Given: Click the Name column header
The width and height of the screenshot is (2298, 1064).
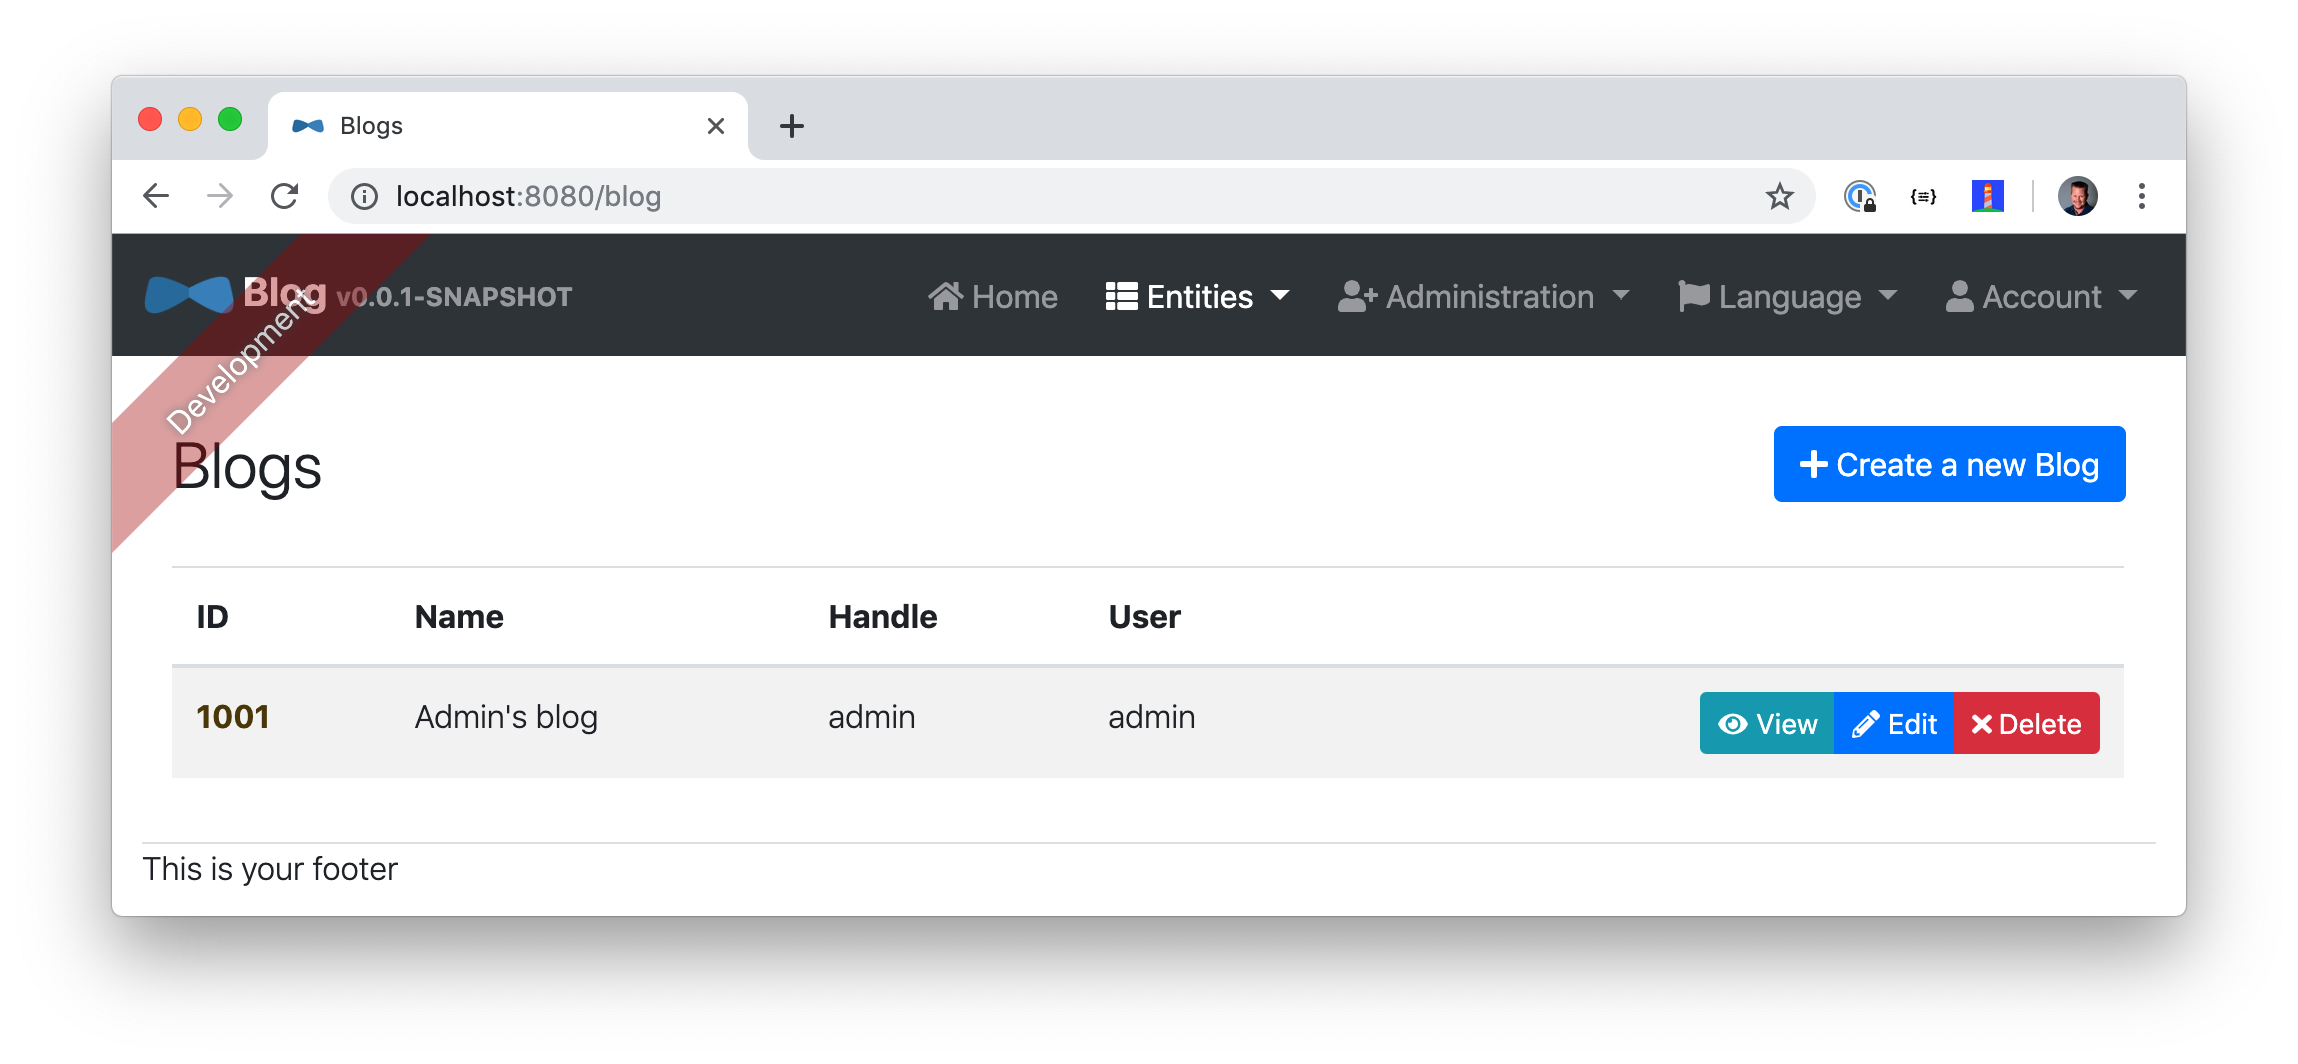Looking at the screenshot, I should (459, 617).
